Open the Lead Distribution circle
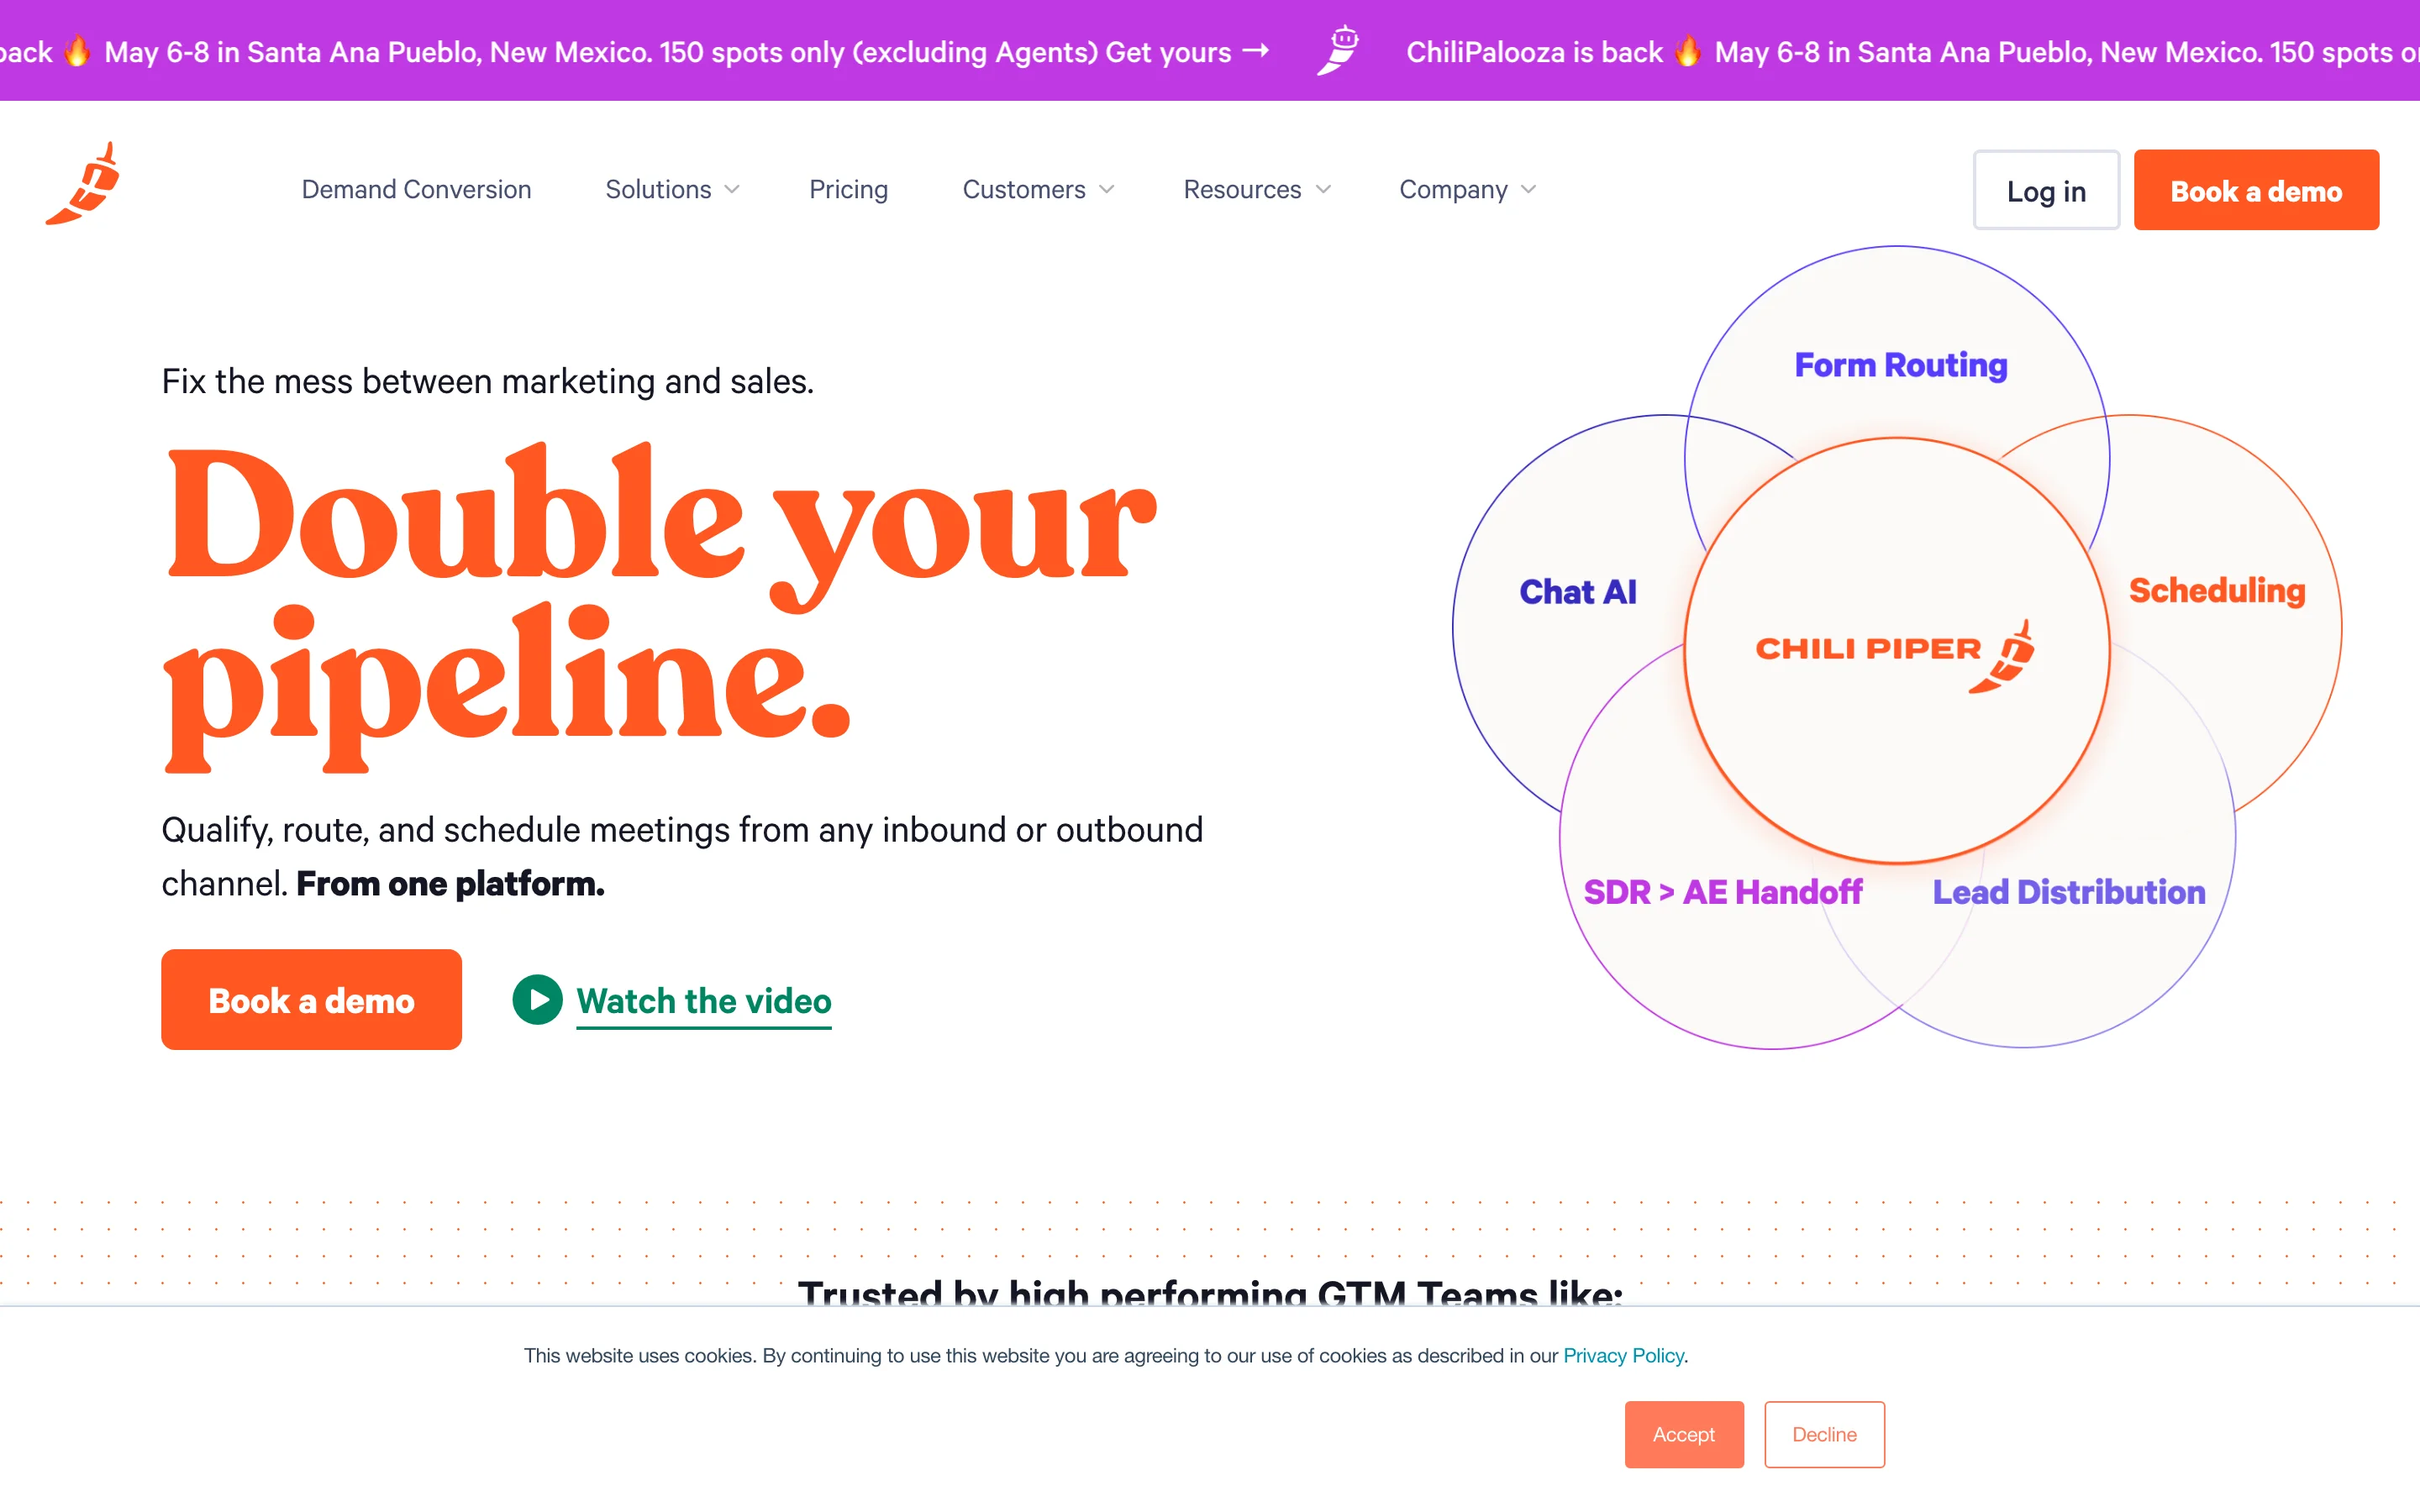This screenshot has width=2420, height=1512. pos(2068,892)
